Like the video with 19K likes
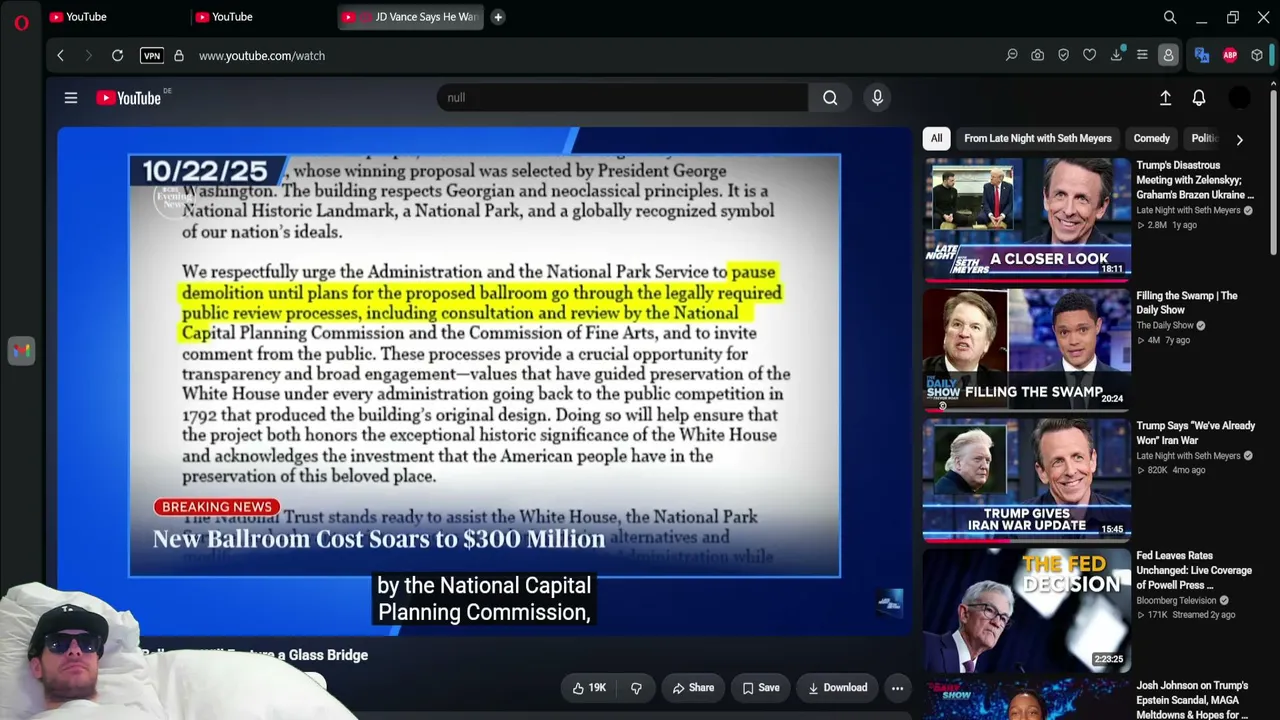The image size is (1280, 720). [589, 688]
